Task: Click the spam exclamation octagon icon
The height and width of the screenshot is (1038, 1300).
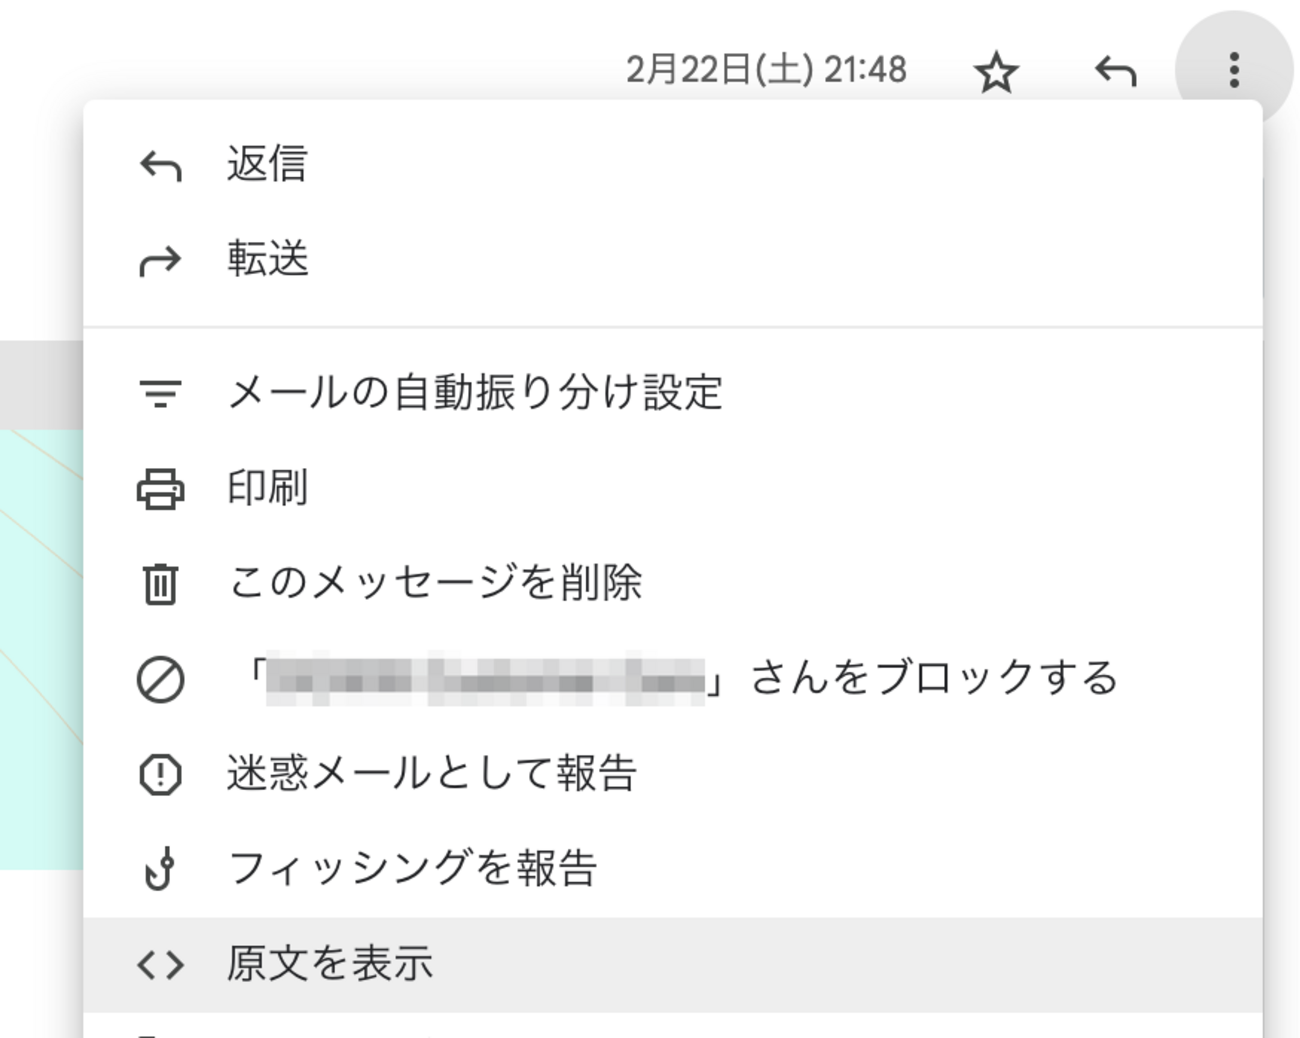Action: [160, 775]
